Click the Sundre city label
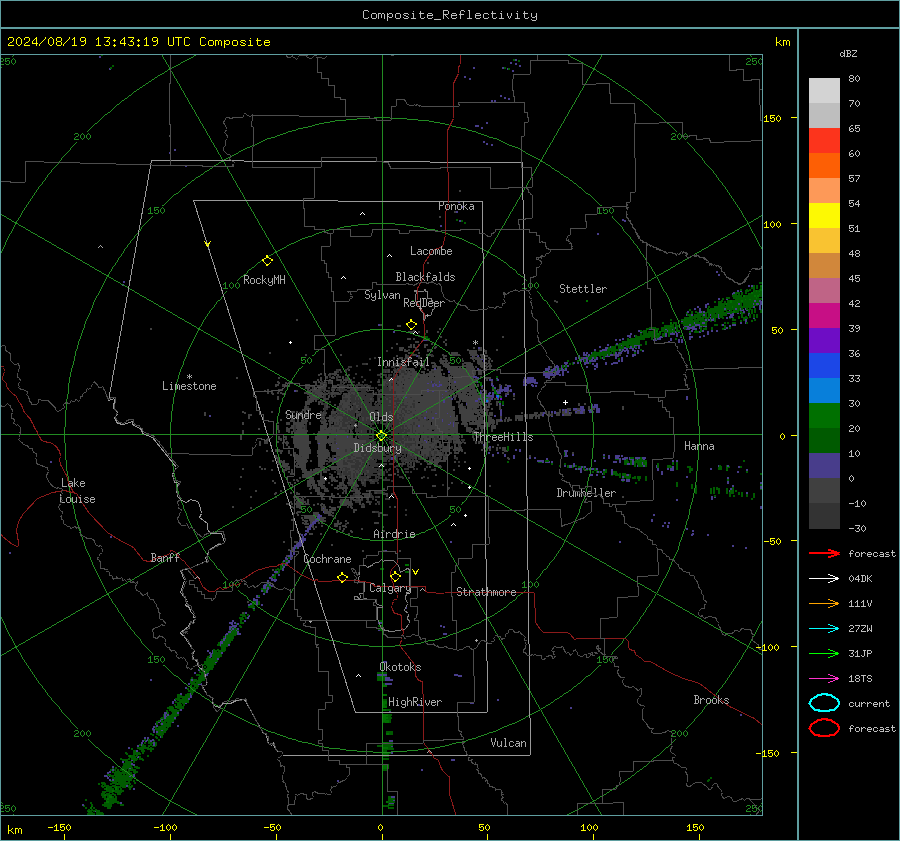Viewport: 900px width, 841px height. (x=303, y=415)
